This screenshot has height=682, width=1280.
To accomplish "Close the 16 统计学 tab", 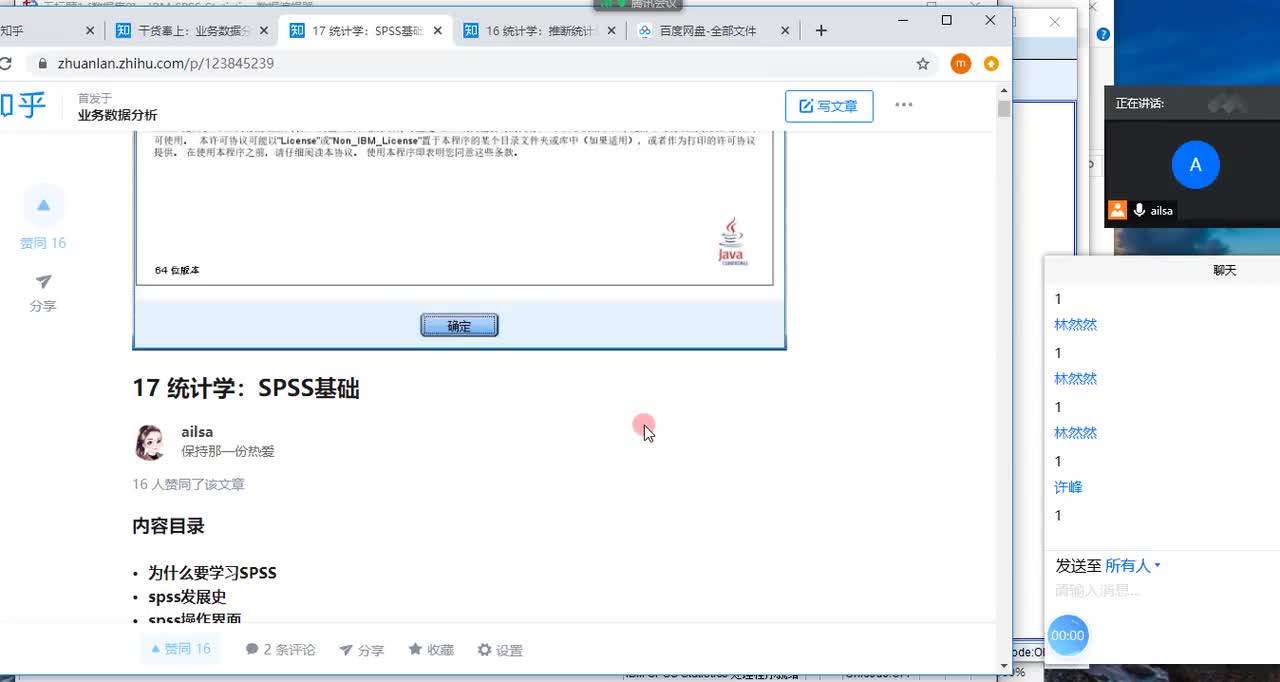I will click(612, 31).
